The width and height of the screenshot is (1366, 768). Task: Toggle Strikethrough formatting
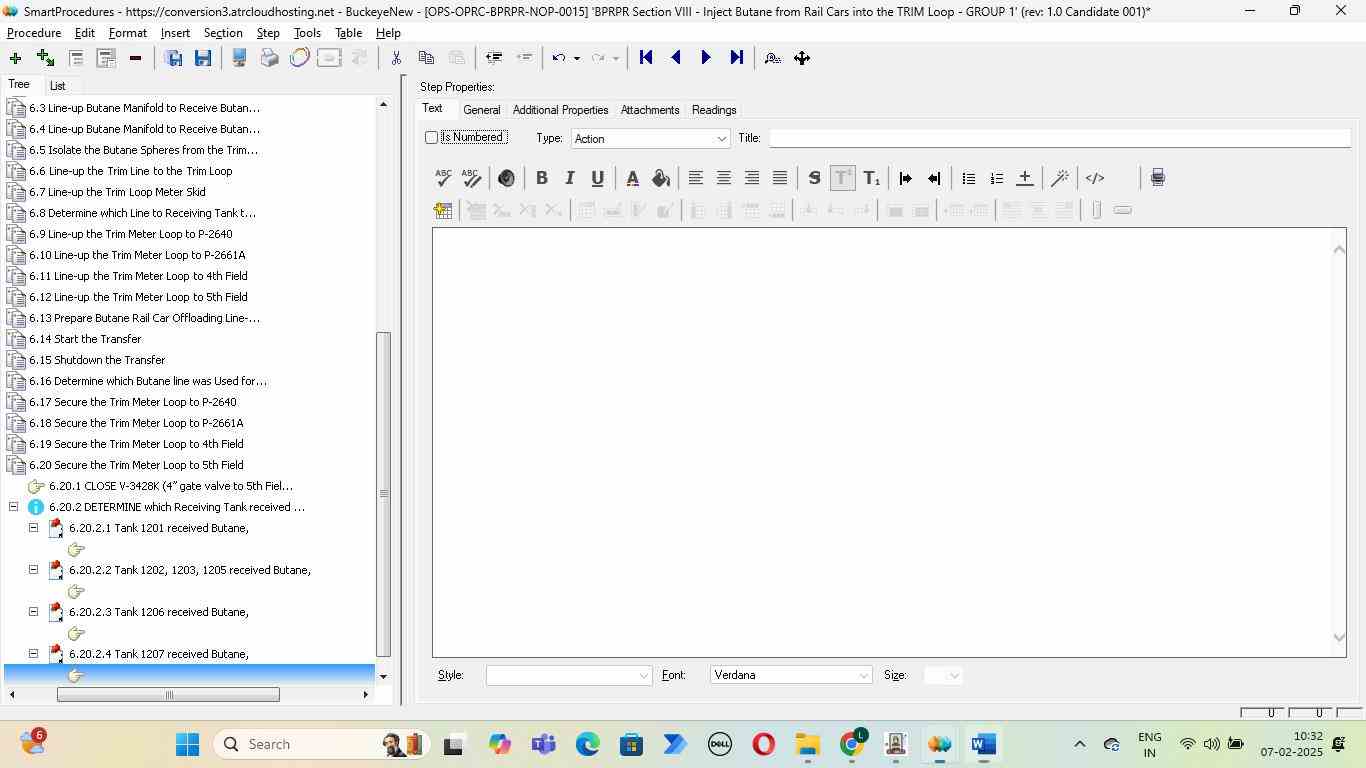(x=814, y=178)
